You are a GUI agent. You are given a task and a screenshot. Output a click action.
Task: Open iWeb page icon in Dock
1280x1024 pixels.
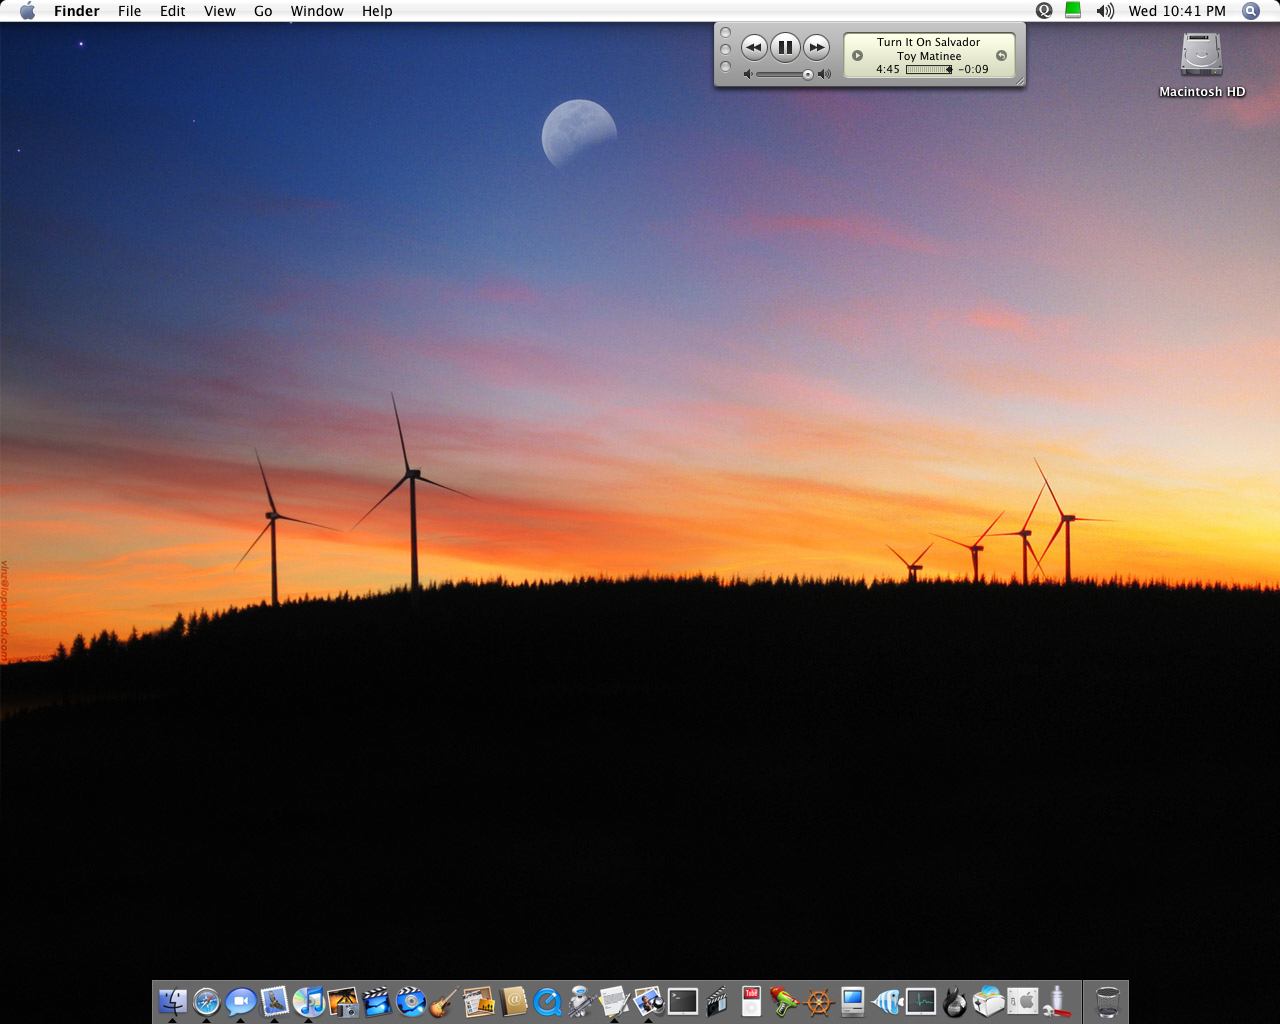[x=478, y=1001]
